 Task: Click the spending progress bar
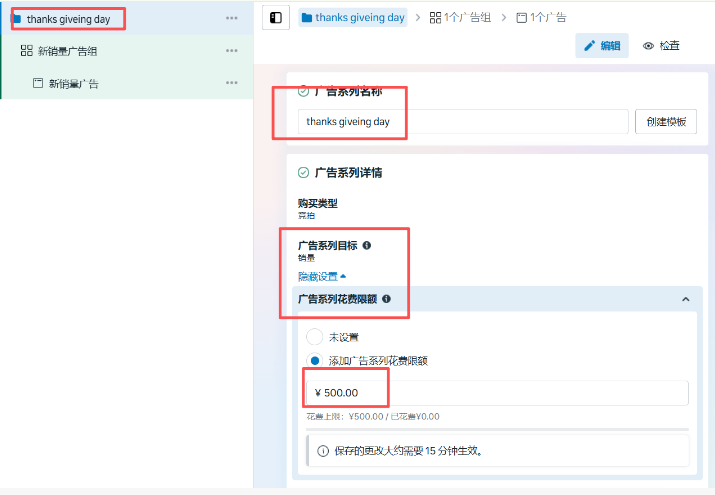[x=497, y=429]
